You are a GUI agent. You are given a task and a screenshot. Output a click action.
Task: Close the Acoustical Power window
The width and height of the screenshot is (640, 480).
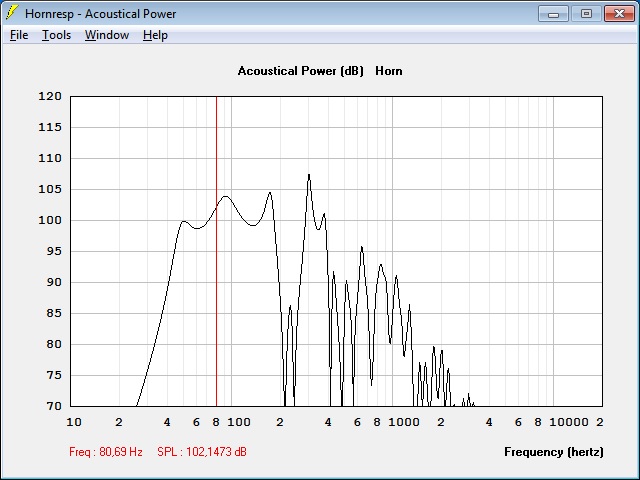619,14
